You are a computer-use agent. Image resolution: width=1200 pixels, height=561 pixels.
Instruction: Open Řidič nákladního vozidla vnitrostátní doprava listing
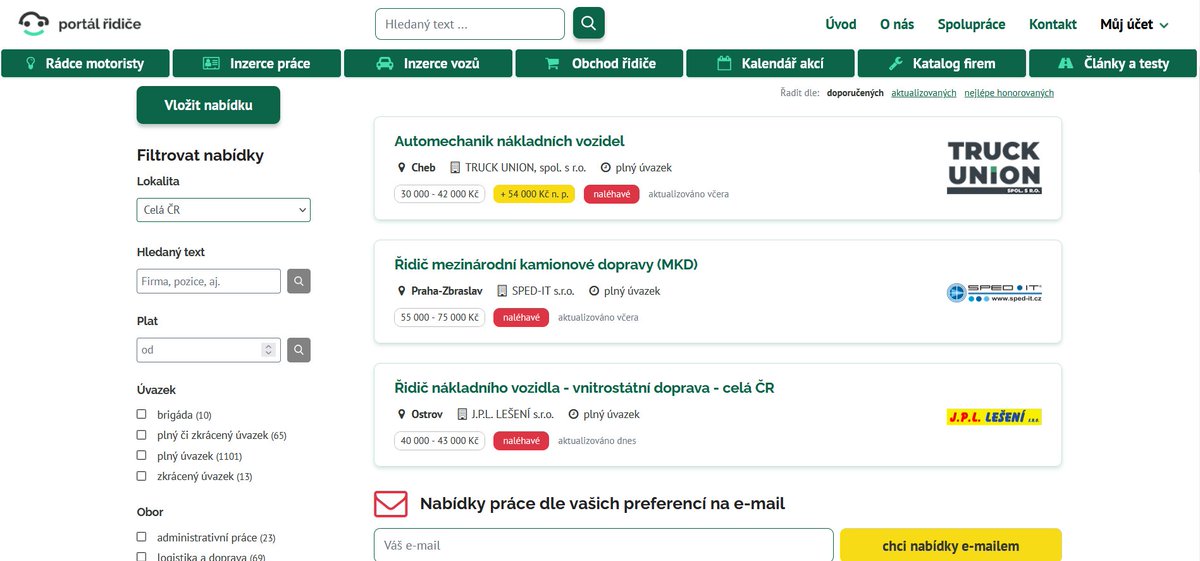point(584,388)
